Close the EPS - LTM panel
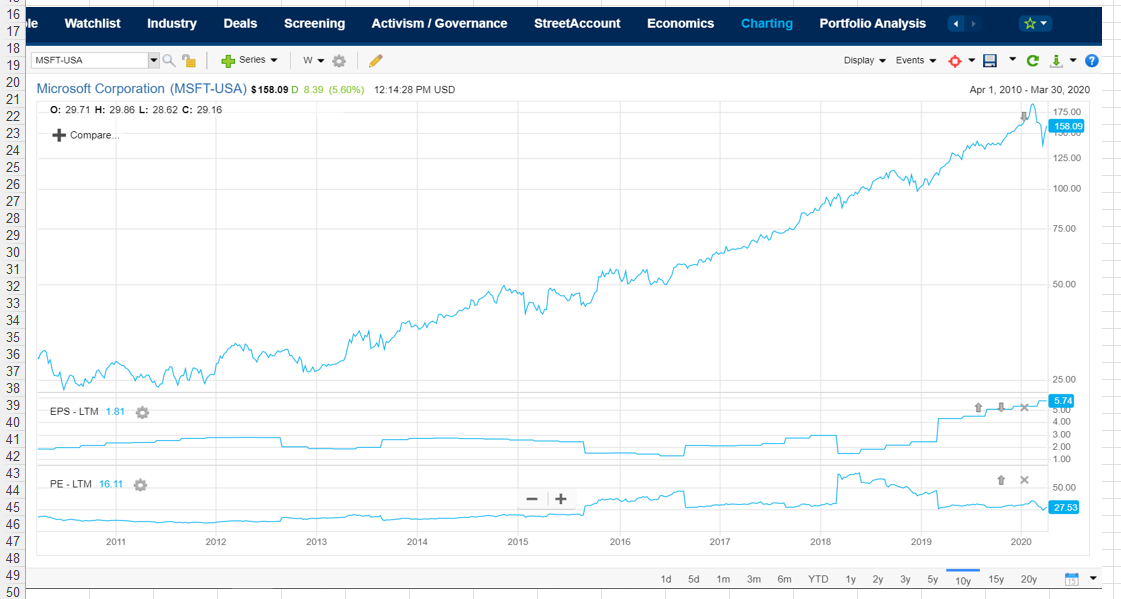Image resolution: width=1121 pixels, height=599 pixels. (1024, 407)
